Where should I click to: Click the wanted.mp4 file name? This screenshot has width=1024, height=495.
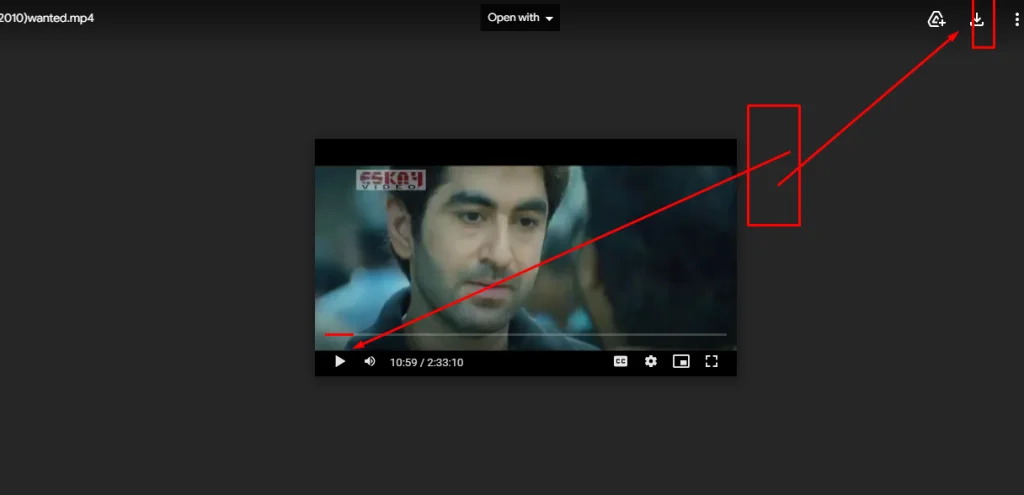[x=46, y=18]
